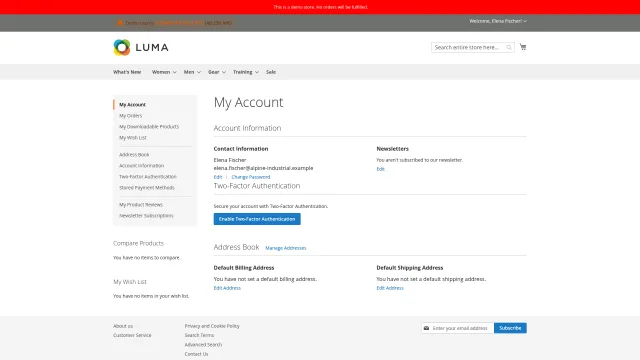
Task: Expand the Men menu chevron
Action: point(199,72)
